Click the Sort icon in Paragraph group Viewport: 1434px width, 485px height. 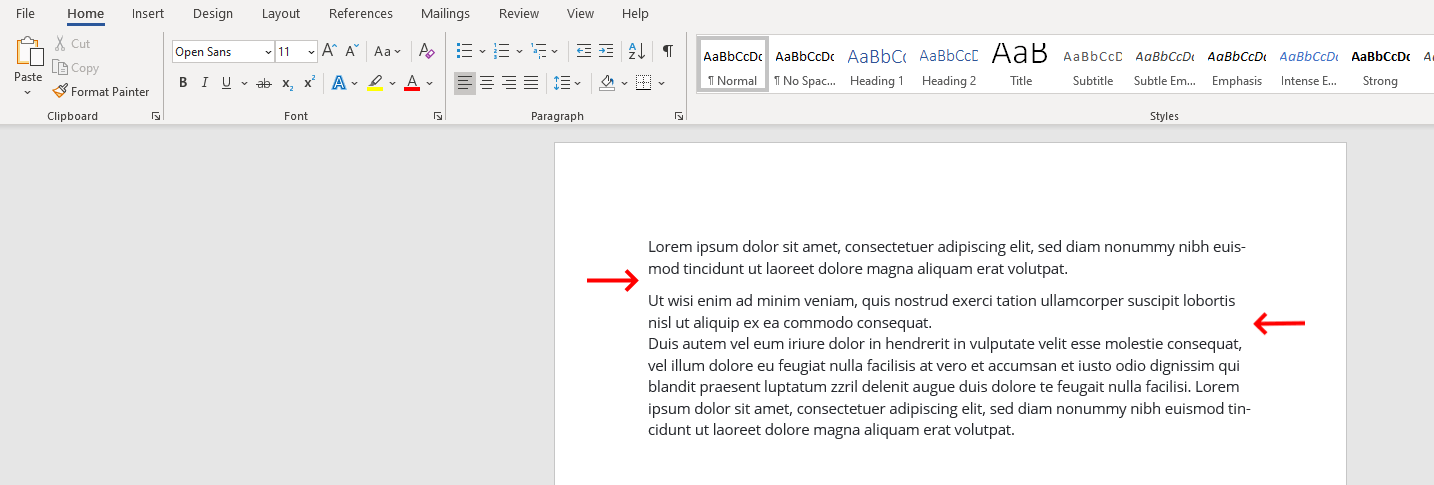636,51
